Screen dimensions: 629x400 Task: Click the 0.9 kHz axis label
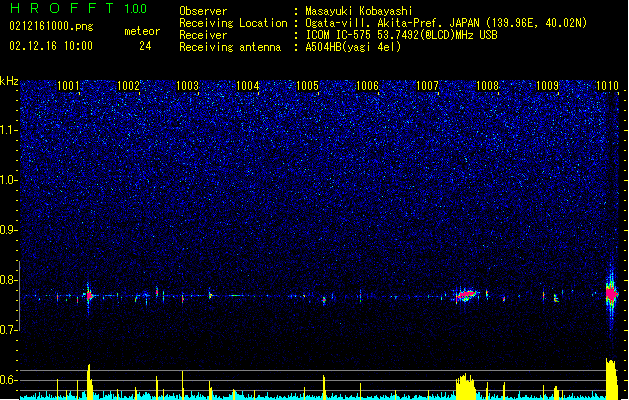coord(9,230)
